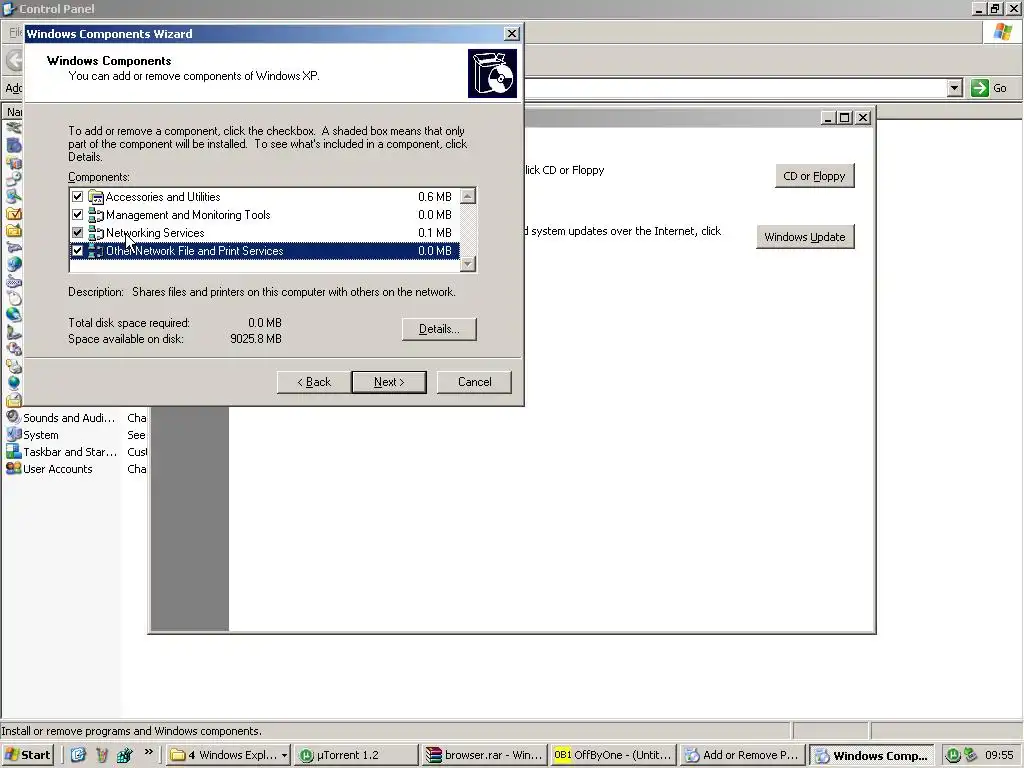Click the Components list scroll down arrow

point(468,264)
